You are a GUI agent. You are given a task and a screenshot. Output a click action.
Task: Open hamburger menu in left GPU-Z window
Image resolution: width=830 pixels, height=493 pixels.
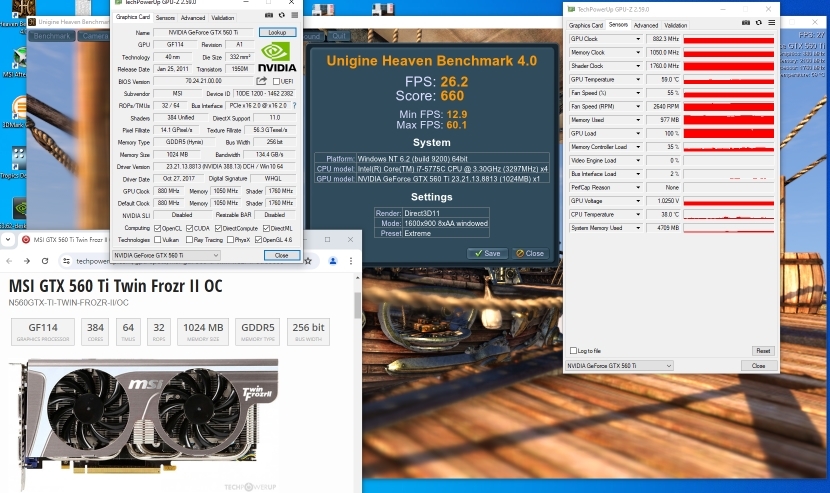pyautogui.click(x=294, y=15)
